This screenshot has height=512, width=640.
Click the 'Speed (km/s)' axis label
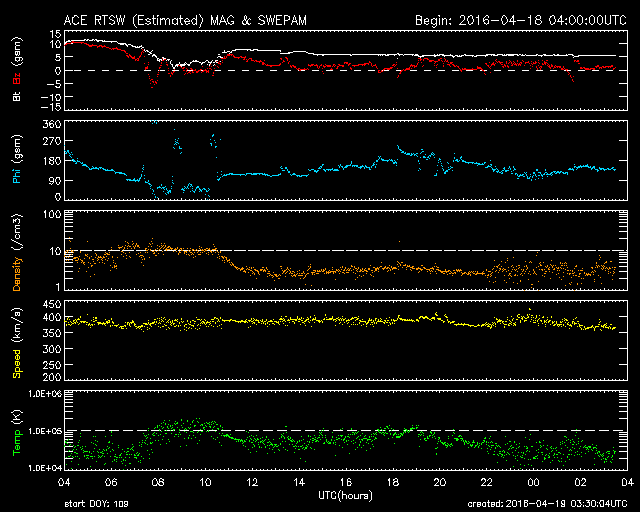coord(17,343)
